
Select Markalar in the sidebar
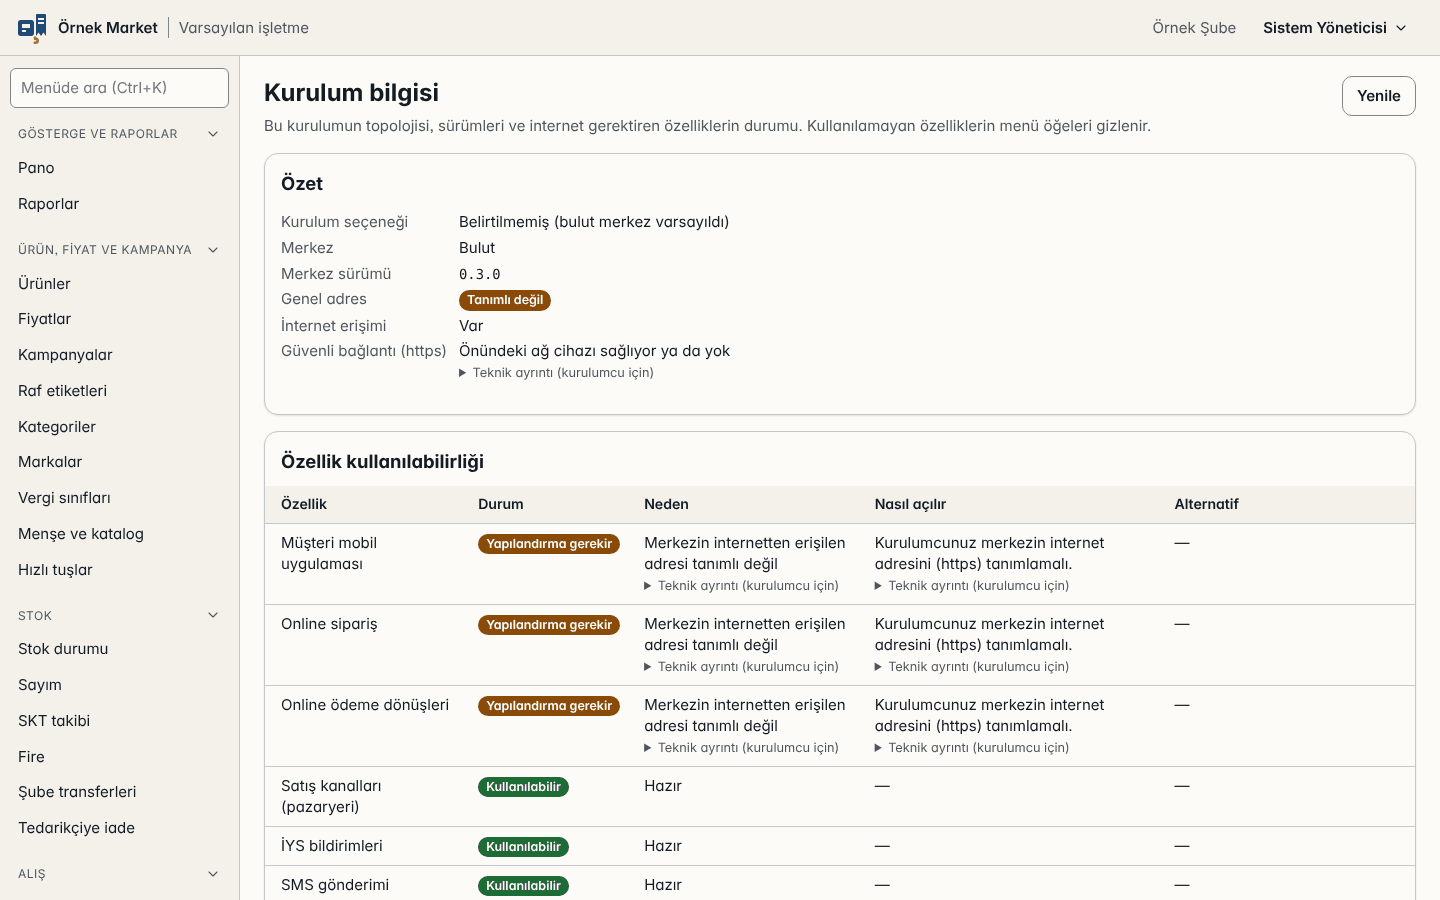[x=119, y=462]
